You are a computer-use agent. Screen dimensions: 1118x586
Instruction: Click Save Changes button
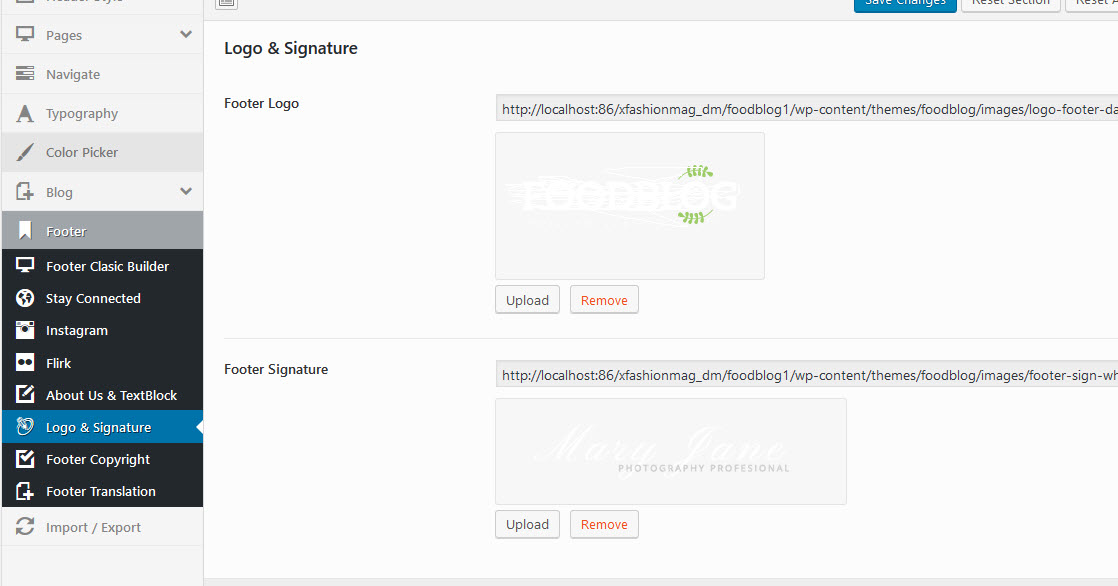tap(905, 4)
